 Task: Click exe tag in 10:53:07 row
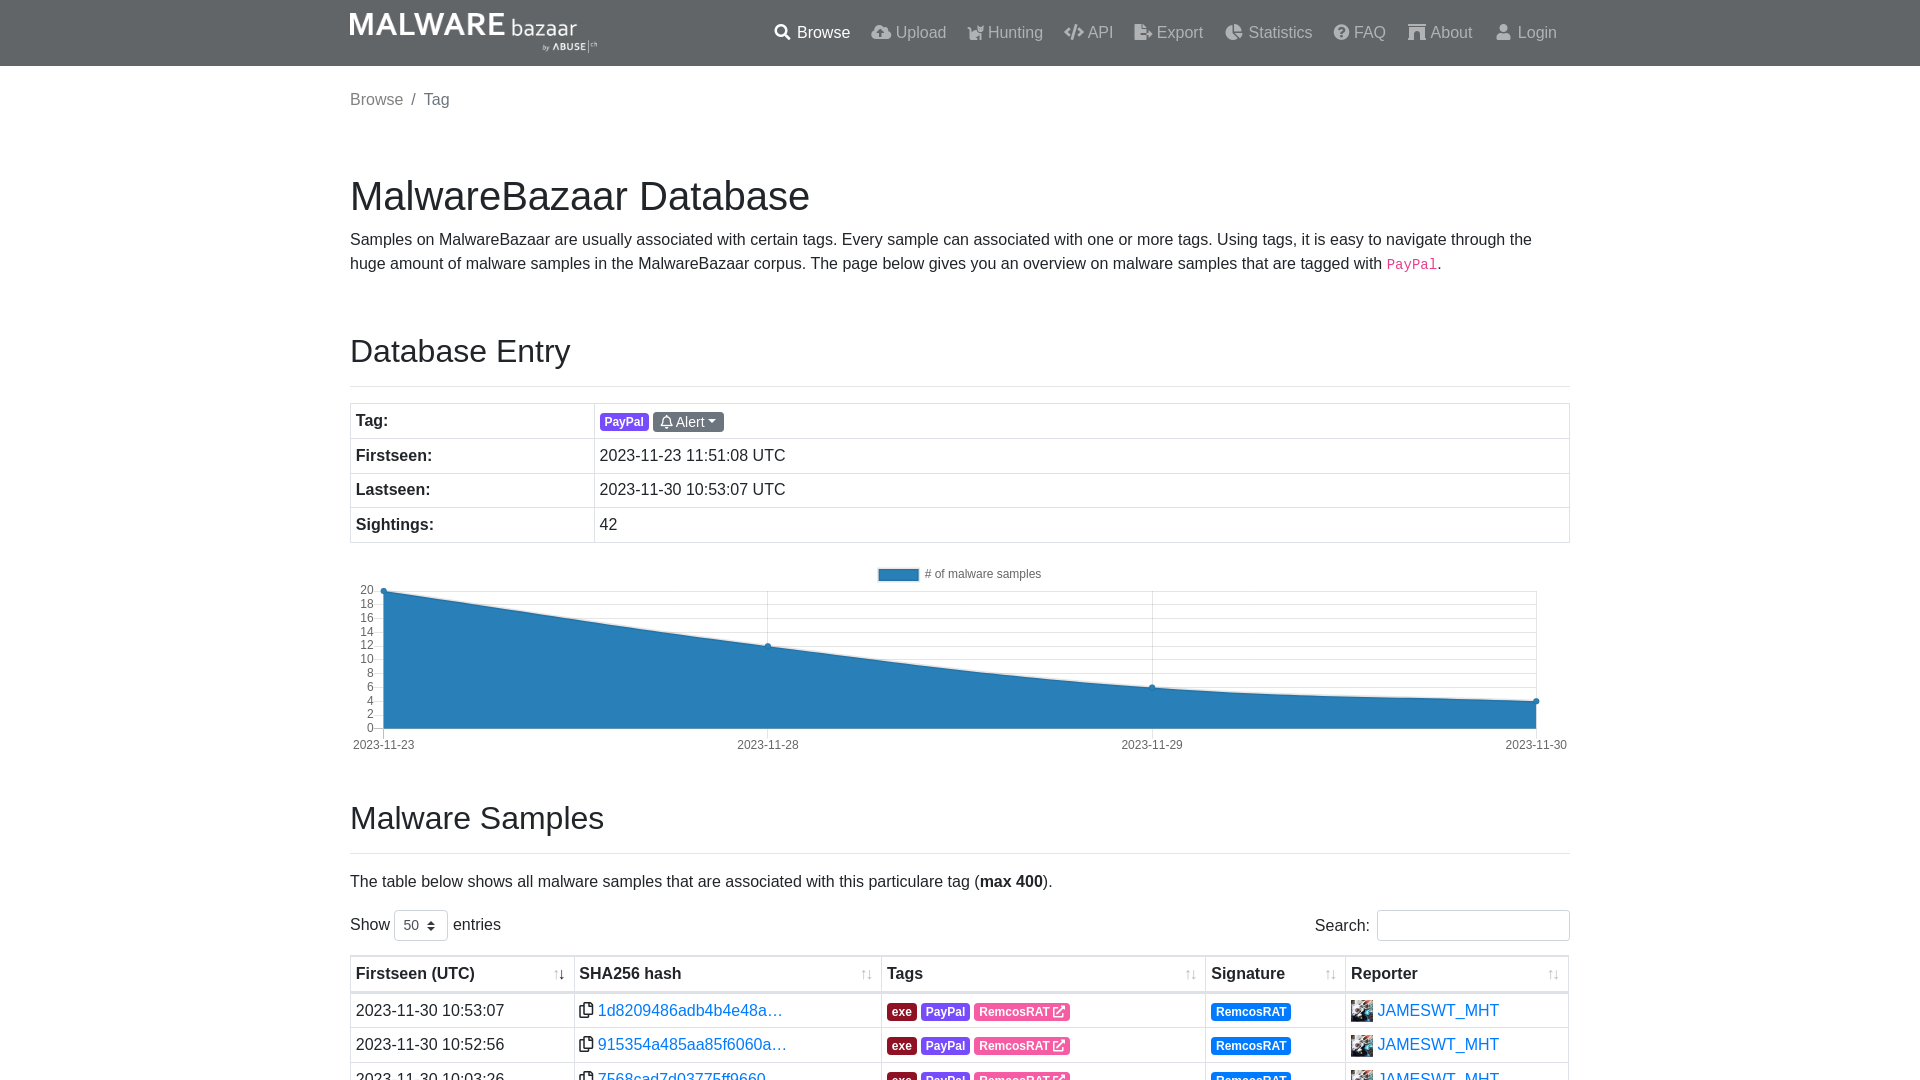pos(902,1012)
